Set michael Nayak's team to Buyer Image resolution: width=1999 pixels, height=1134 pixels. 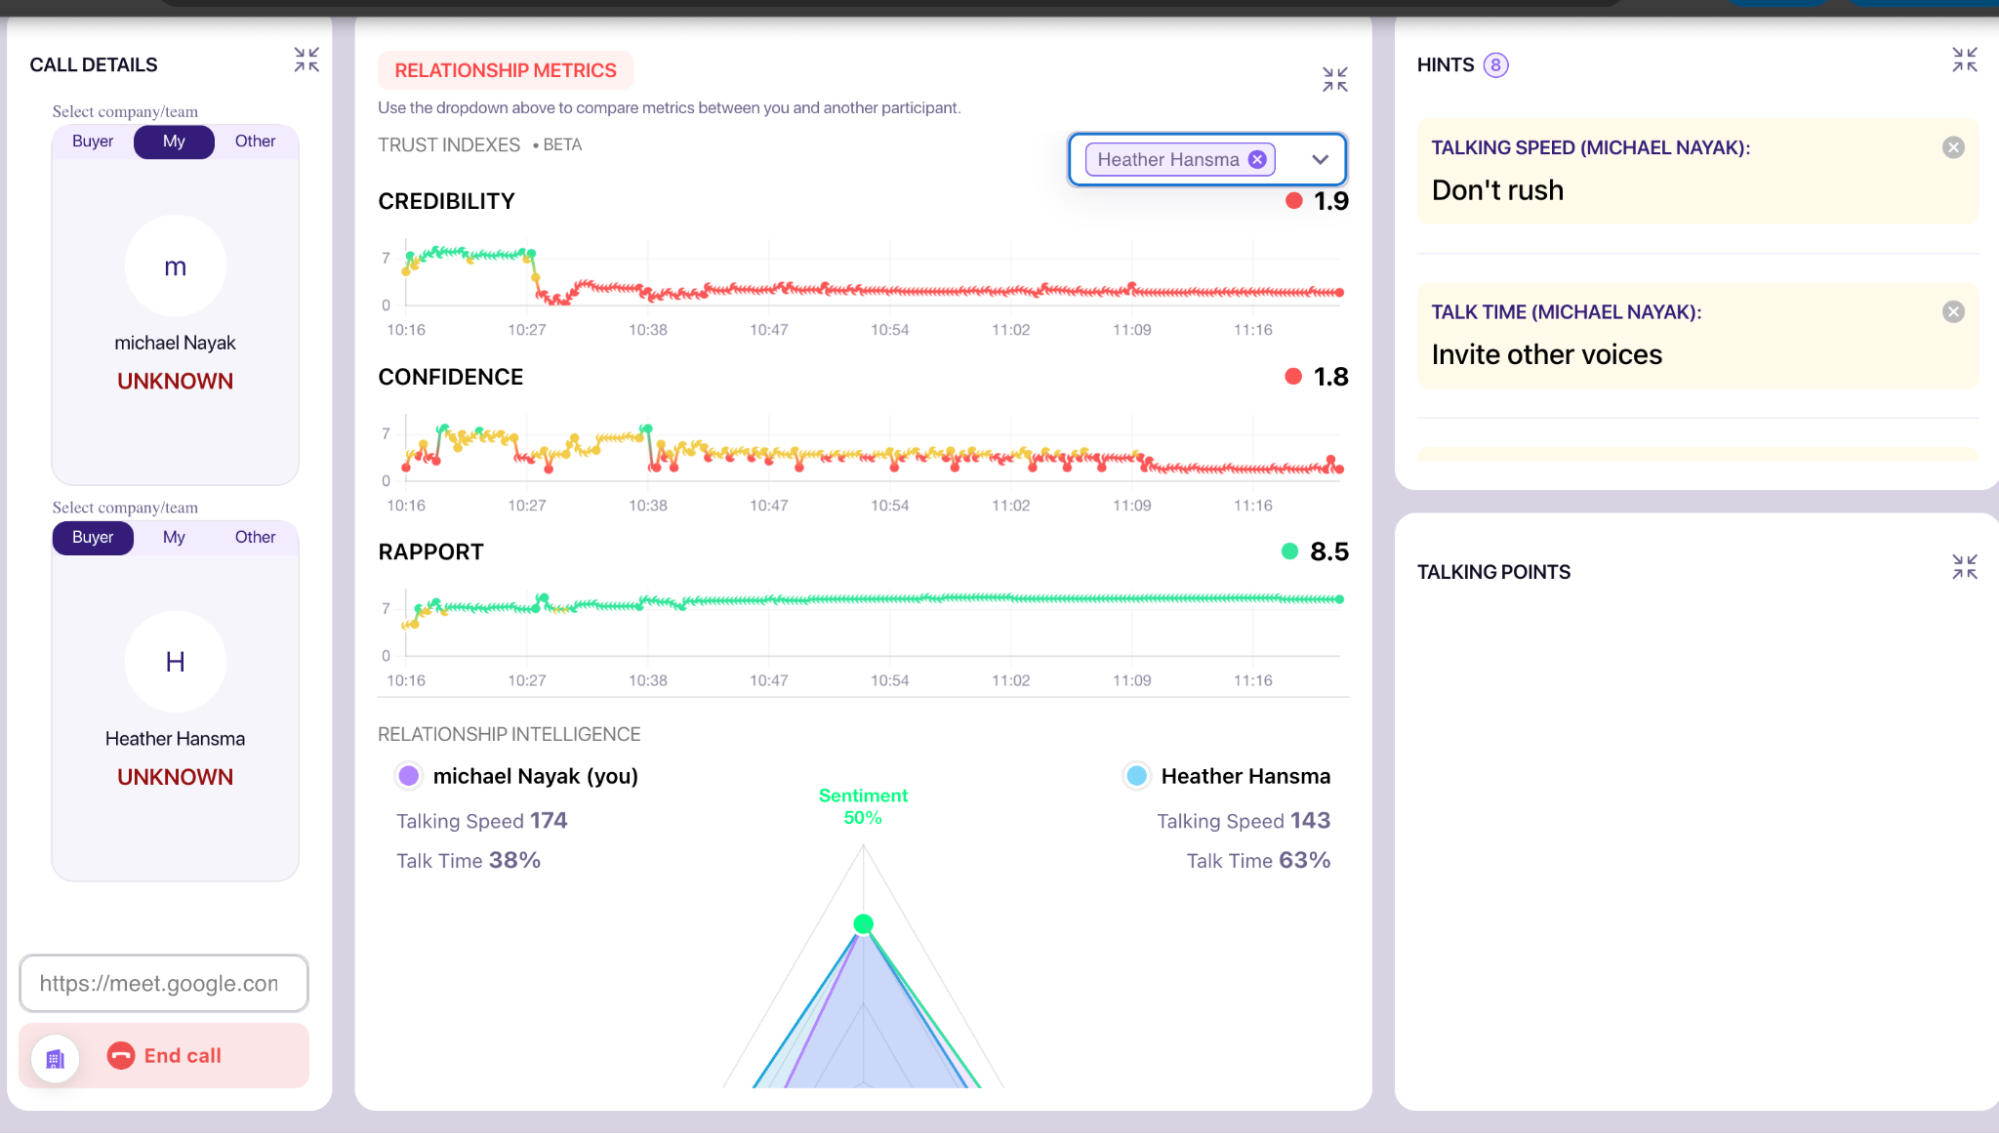[x=92, y=141]
